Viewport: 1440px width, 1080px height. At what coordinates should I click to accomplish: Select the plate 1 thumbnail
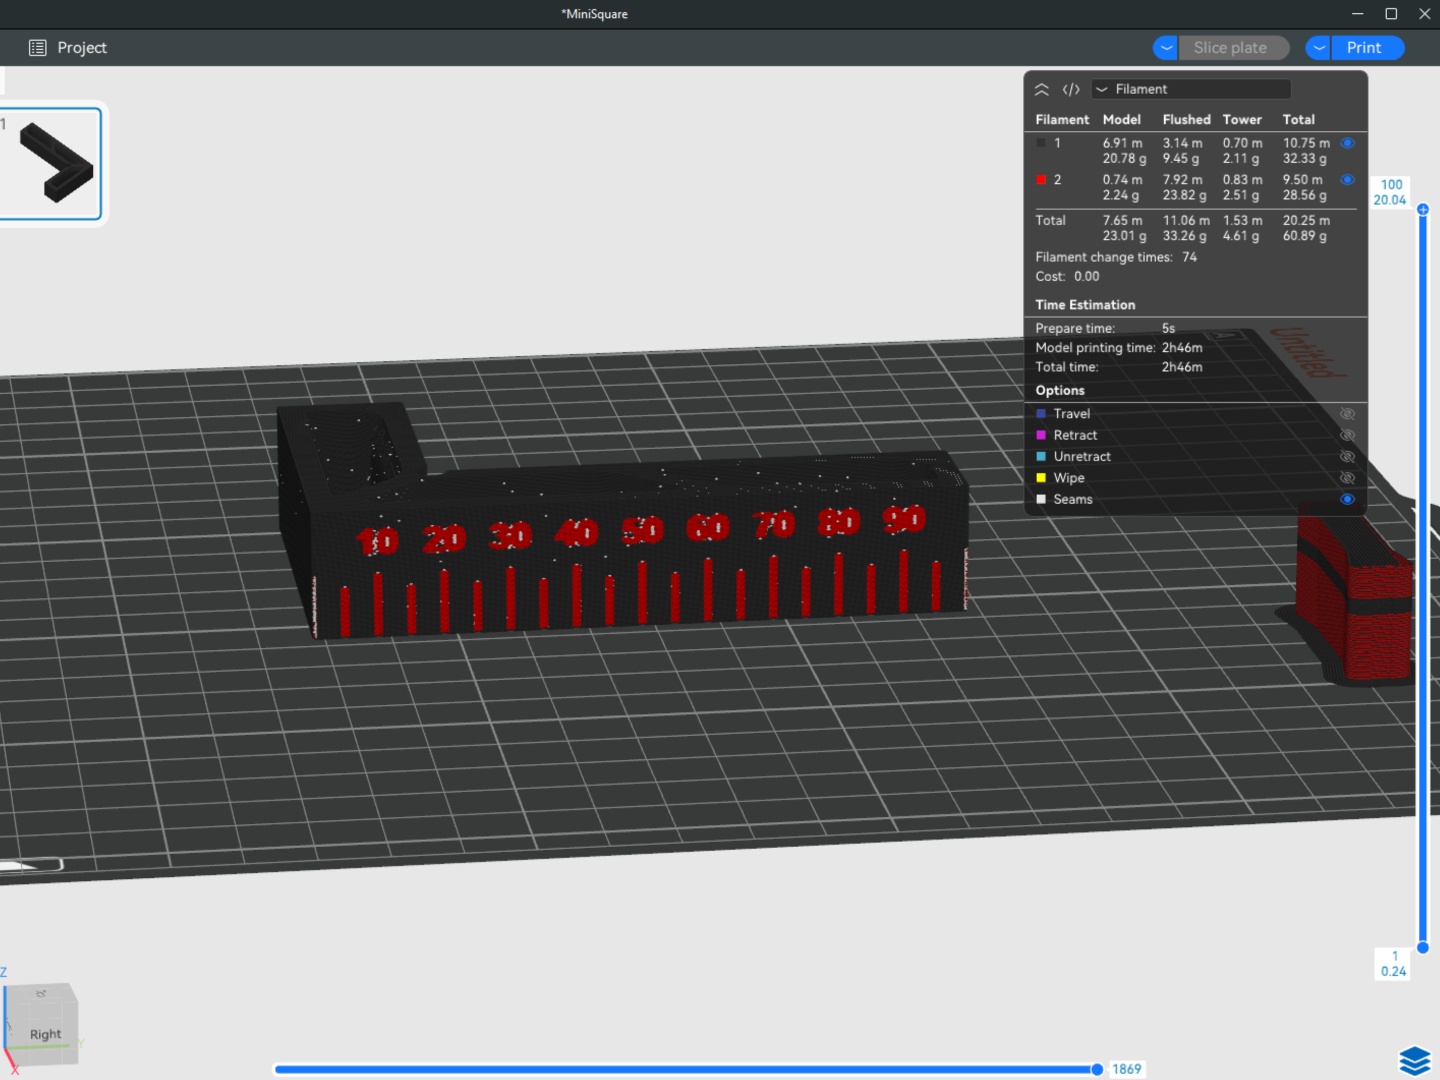[x=52, y=163]
